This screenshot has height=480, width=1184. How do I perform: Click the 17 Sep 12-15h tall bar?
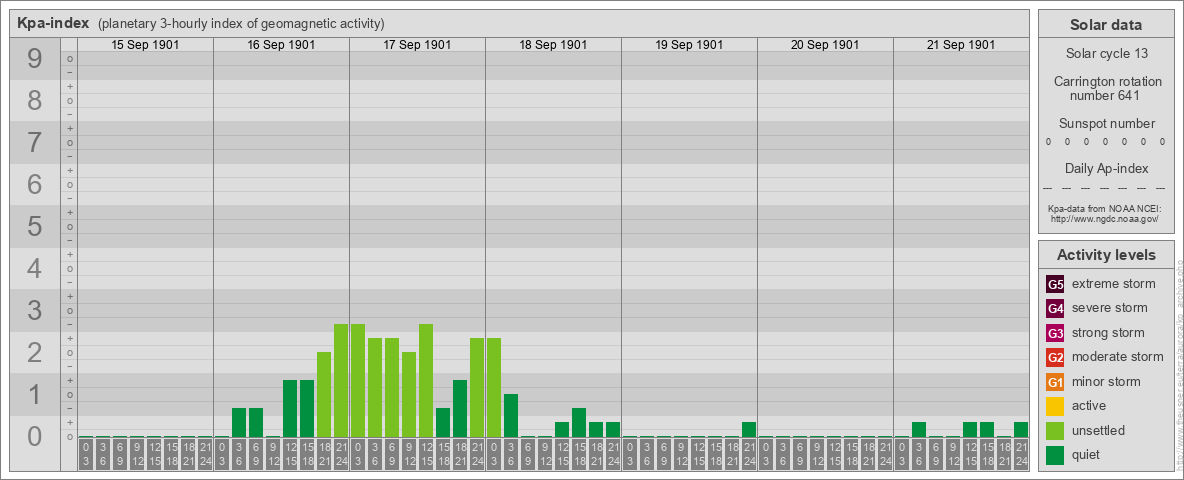point(426,380)
